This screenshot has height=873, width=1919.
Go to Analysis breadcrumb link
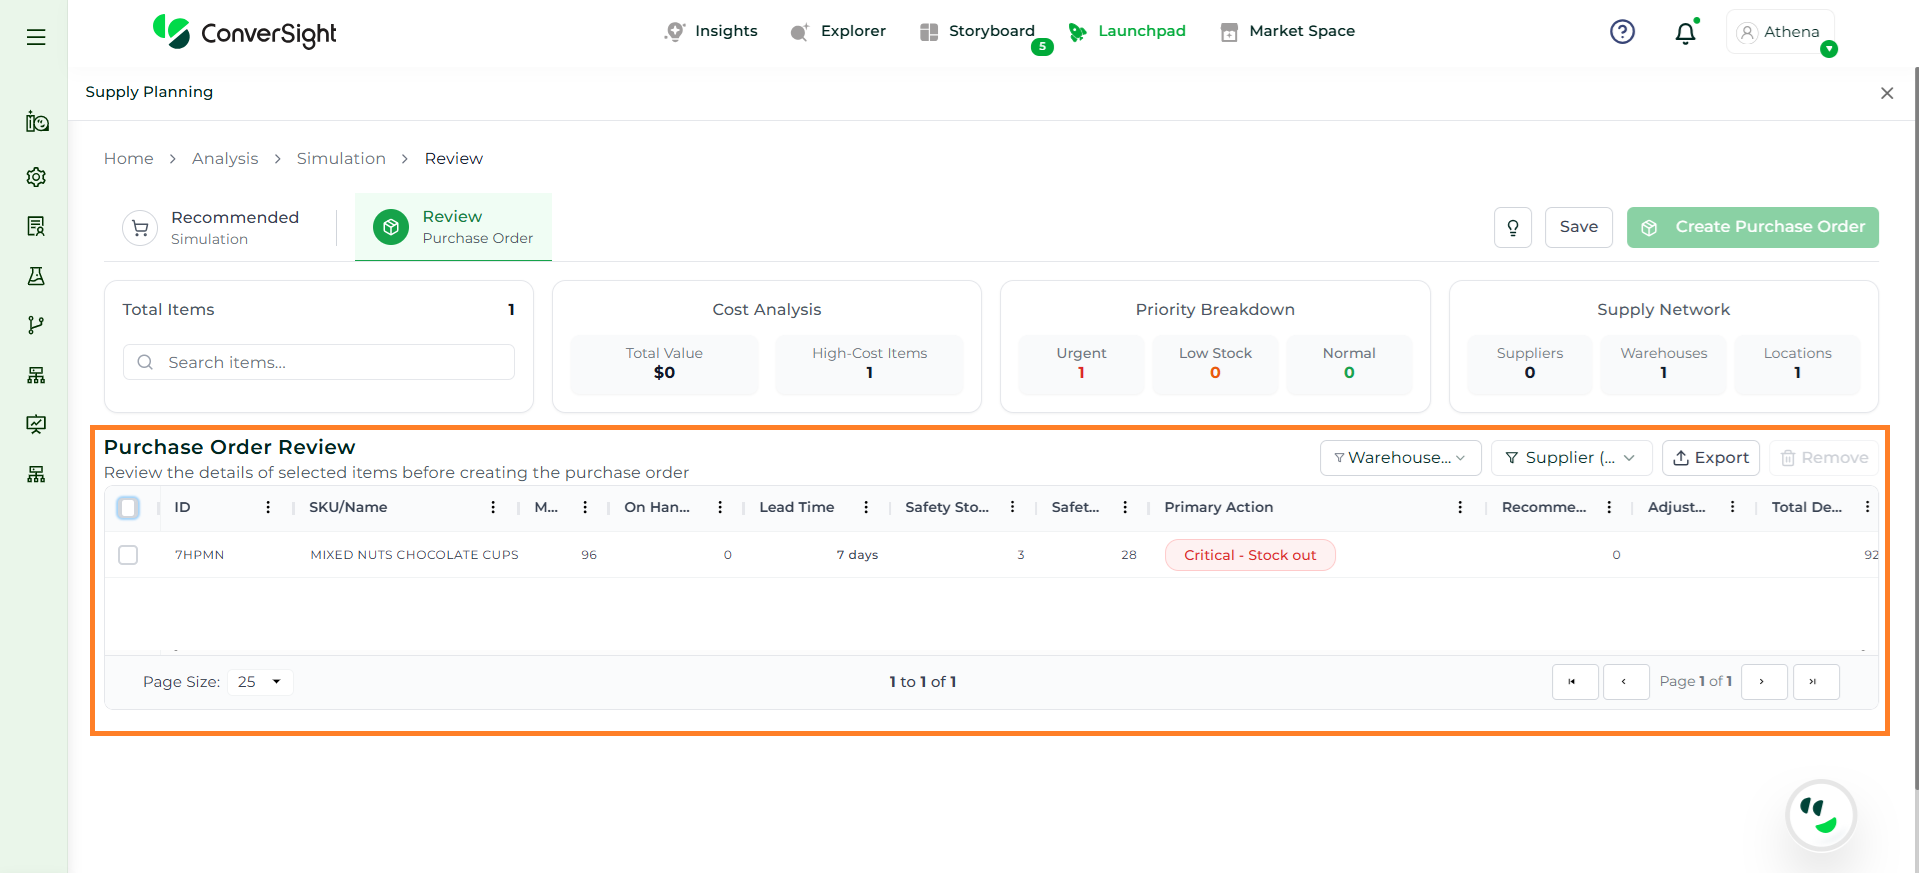225,159
